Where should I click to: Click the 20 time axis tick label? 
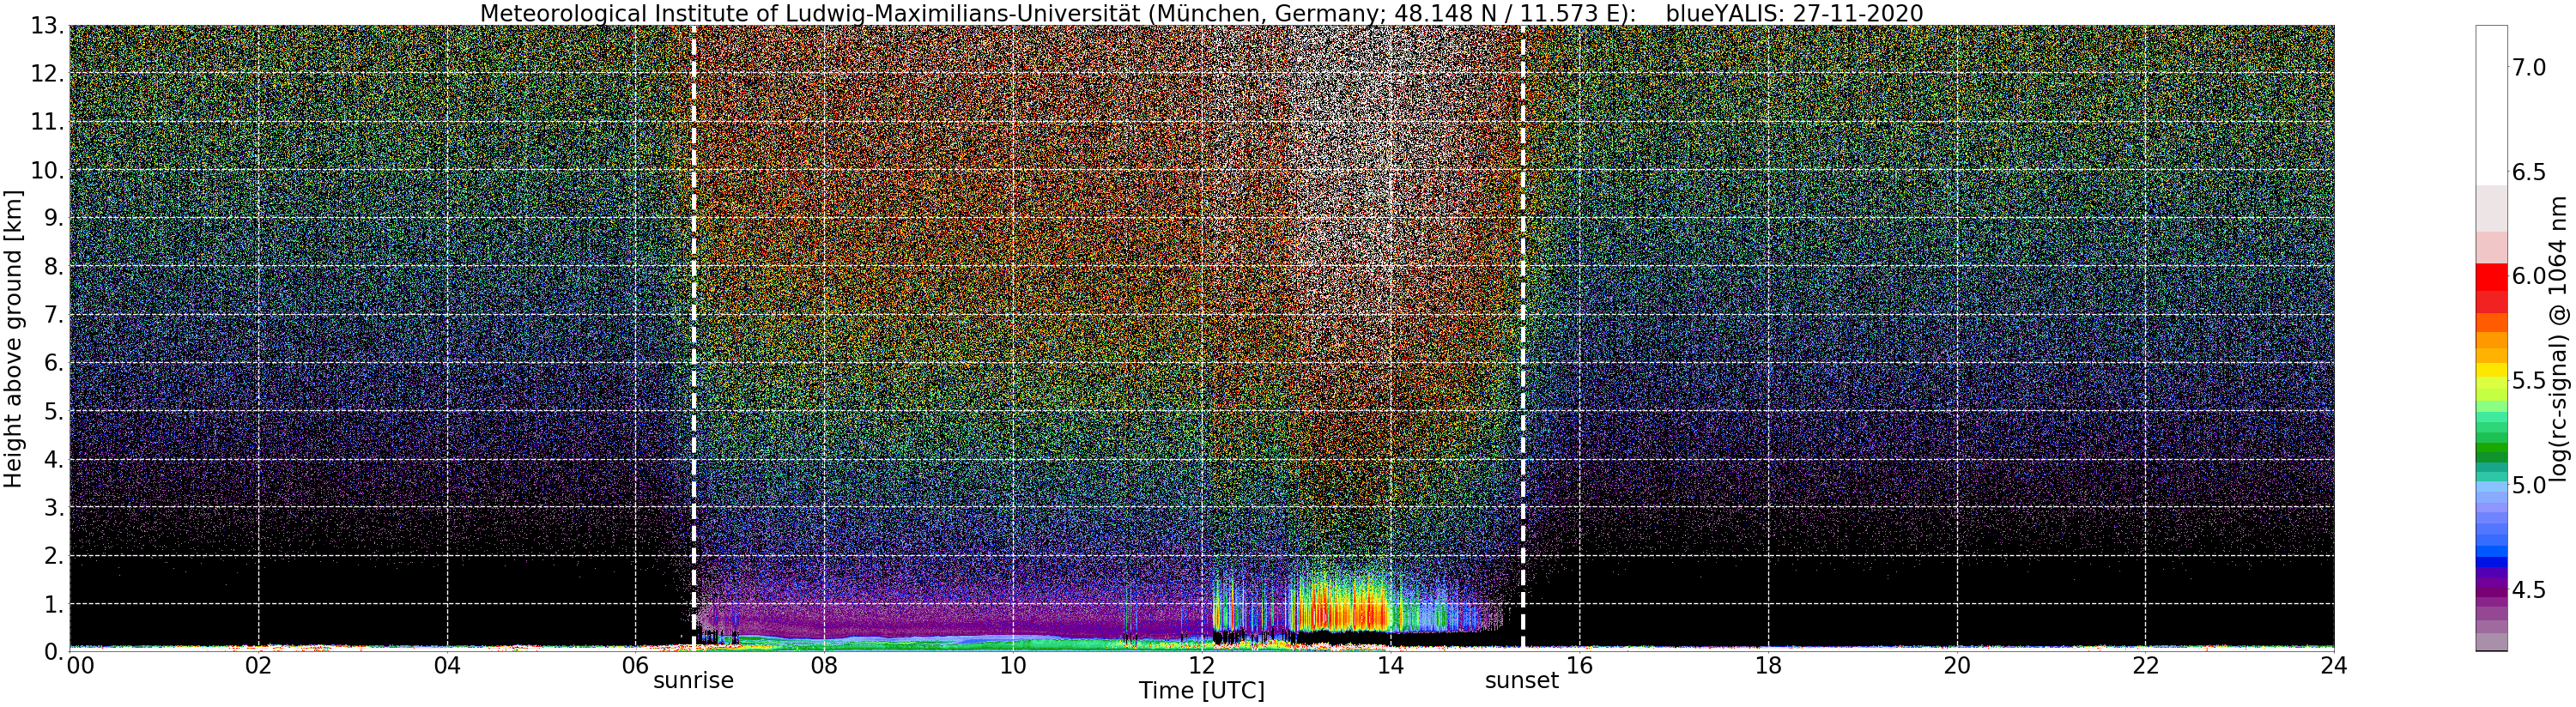[1957, 665]
